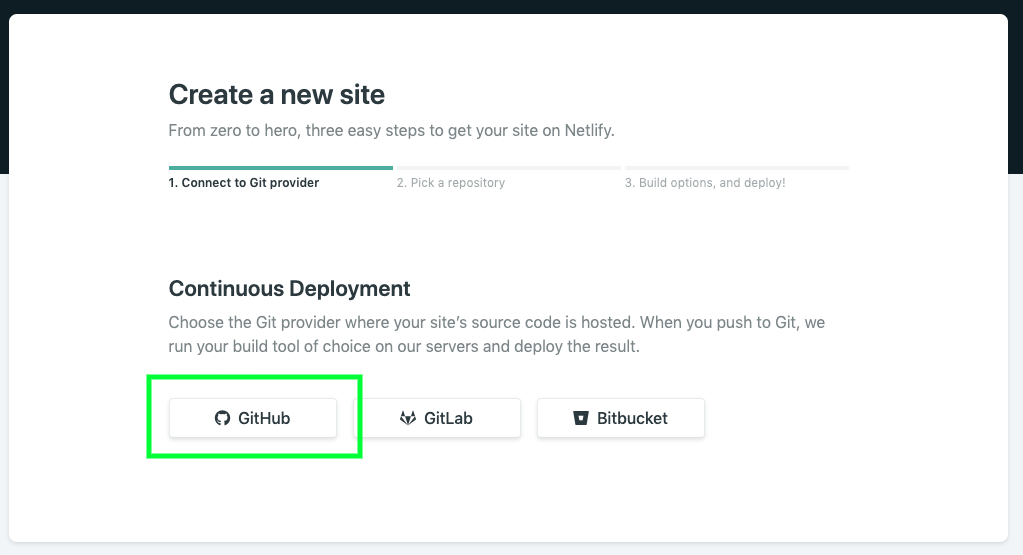Click the 'Create a new site' heading
The image size is (1023, 555).
coord(277,95)
